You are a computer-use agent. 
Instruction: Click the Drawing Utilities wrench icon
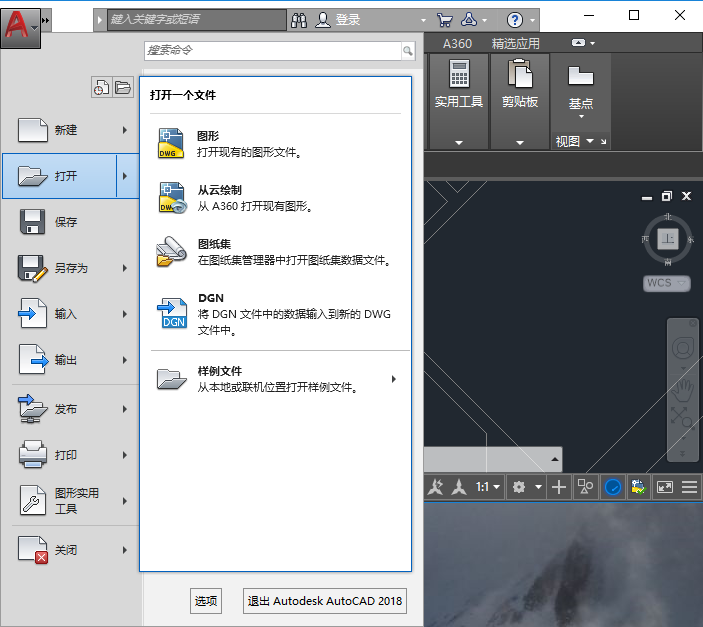click(33, 501)
